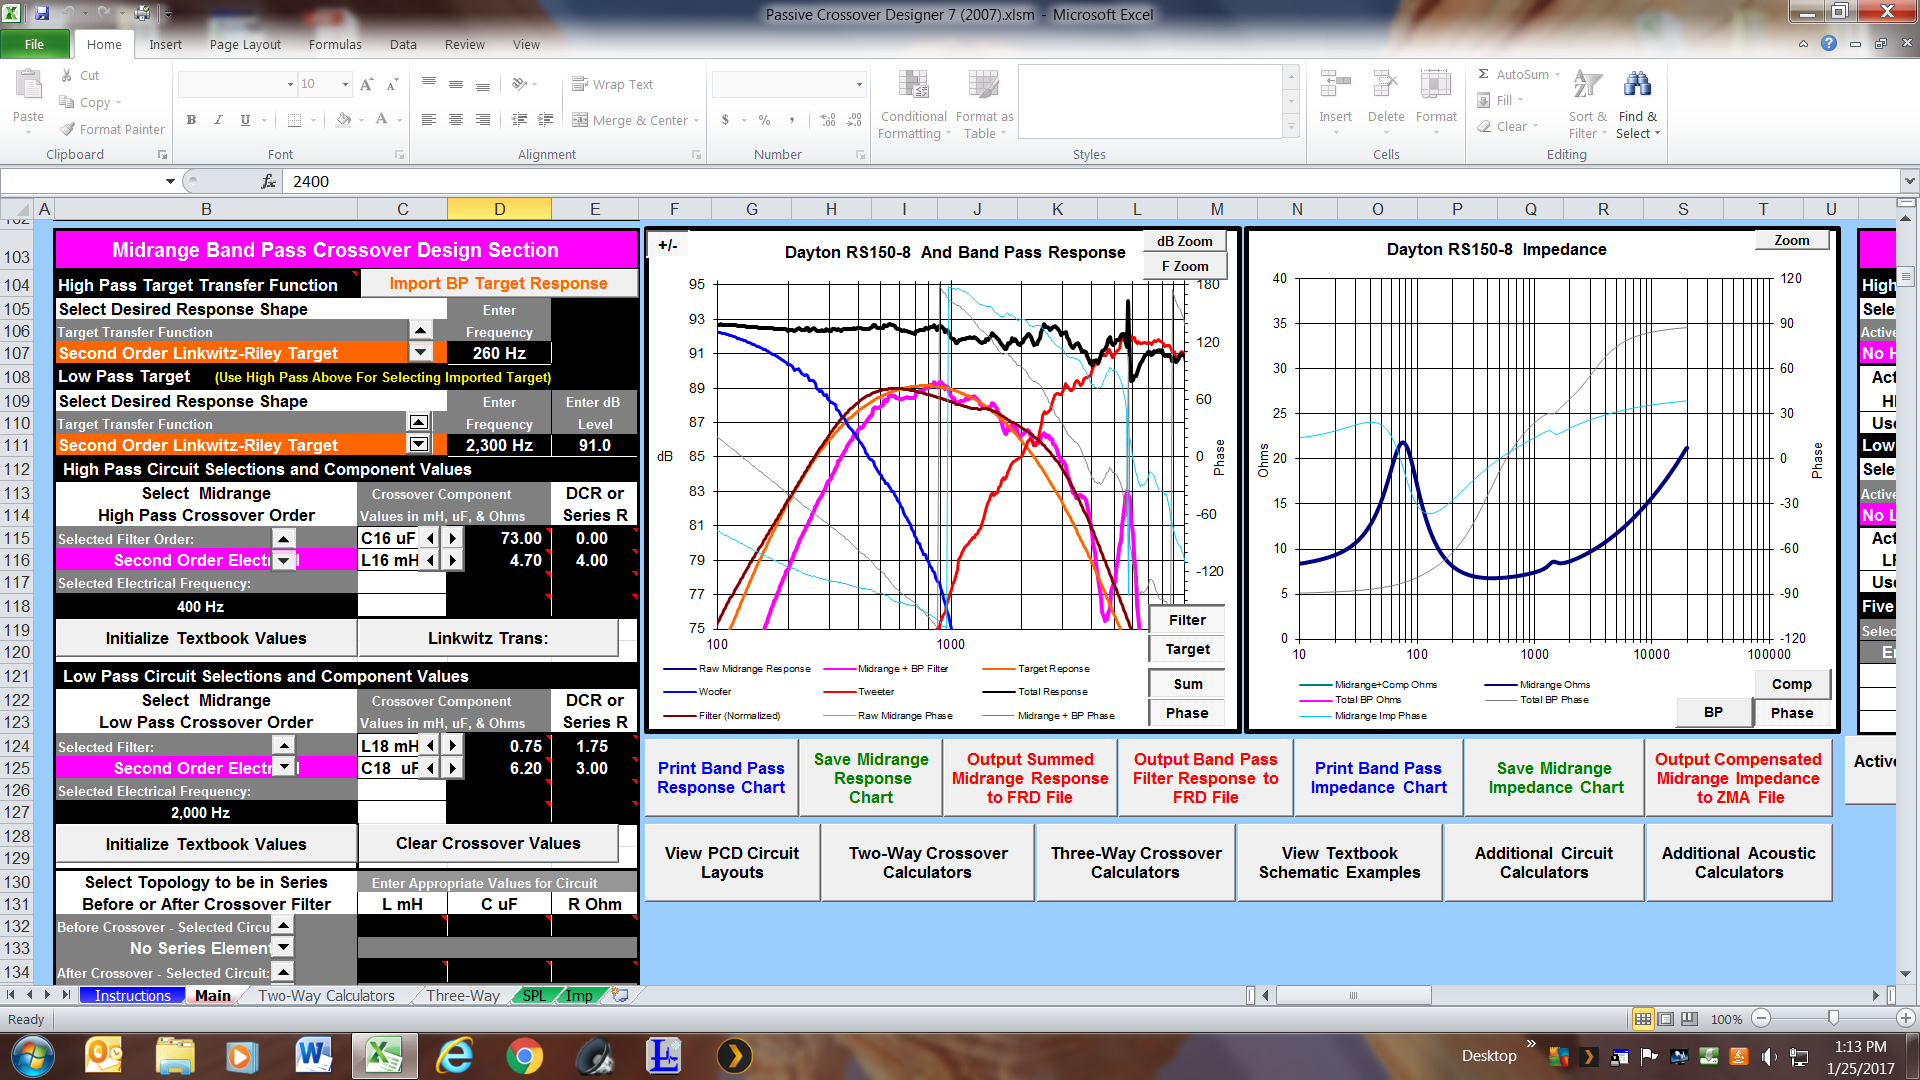Open Find & Select binoculars menu
Screen dimensions: 1920x1080
pos(1638,104)
